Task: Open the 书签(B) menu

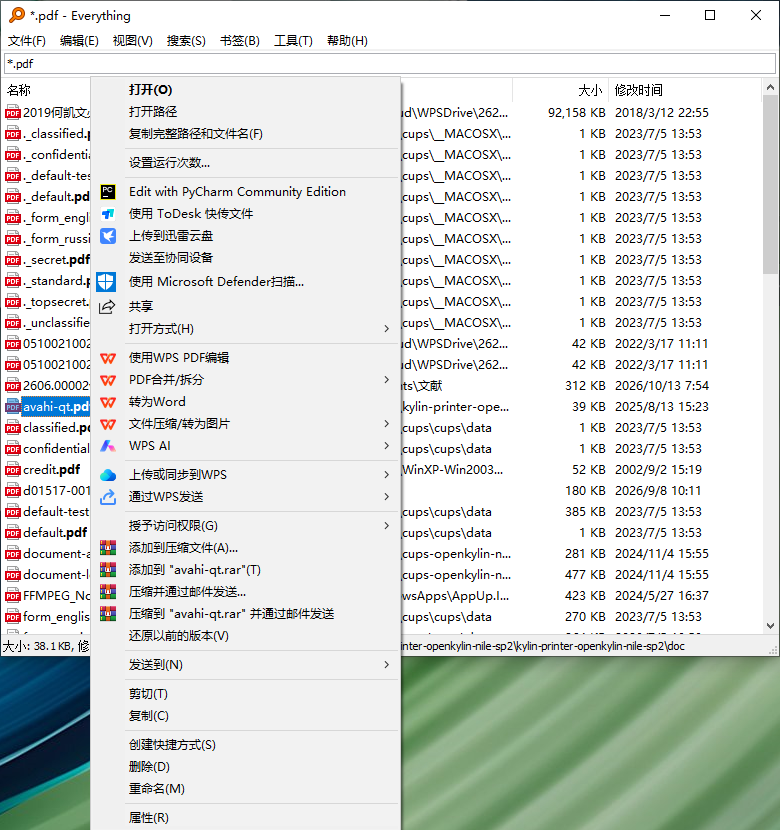Action: [x=240, y=41]
